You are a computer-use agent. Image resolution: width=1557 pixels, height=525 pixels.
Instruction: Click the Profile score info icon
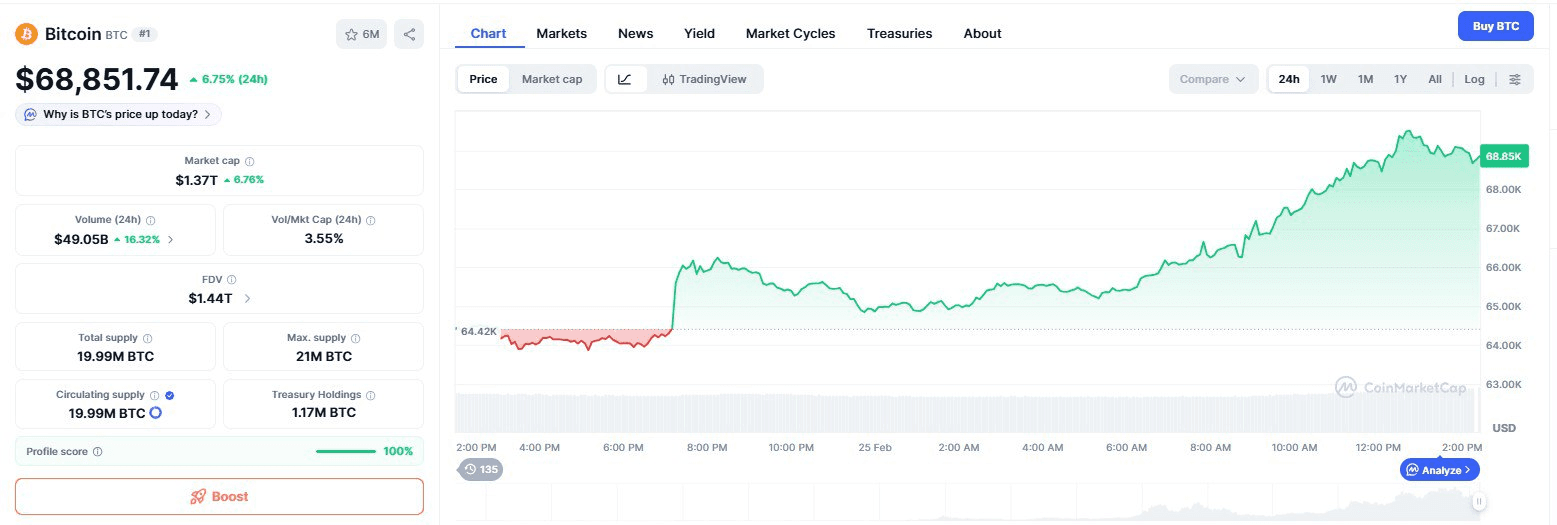click(x=97, y=452)
